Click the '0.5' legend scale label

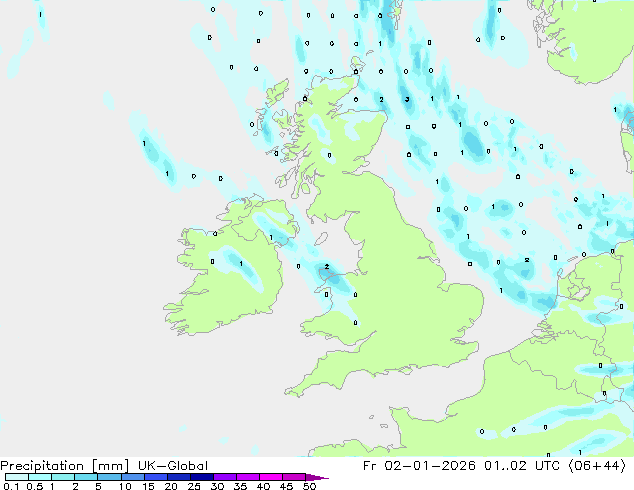click(x=35, y=486)
